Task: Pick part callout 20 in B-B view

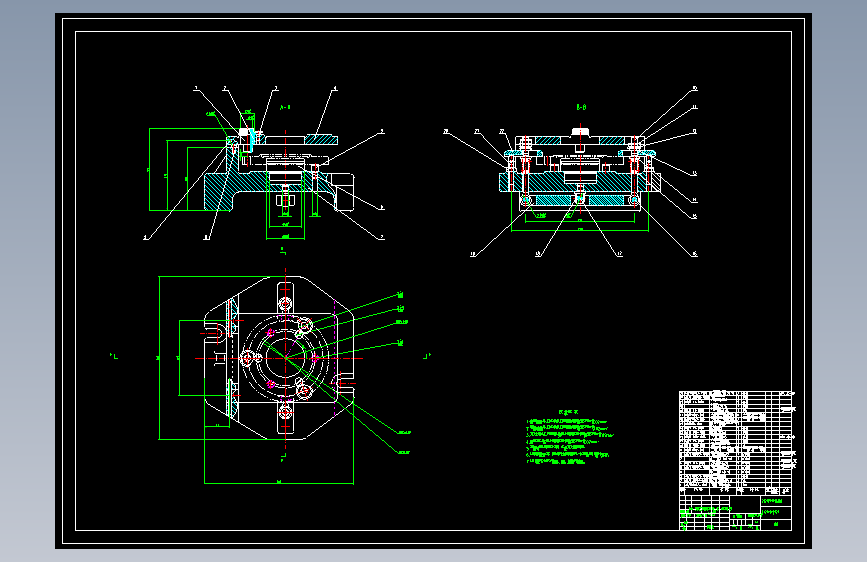Action: click(446, 132)
